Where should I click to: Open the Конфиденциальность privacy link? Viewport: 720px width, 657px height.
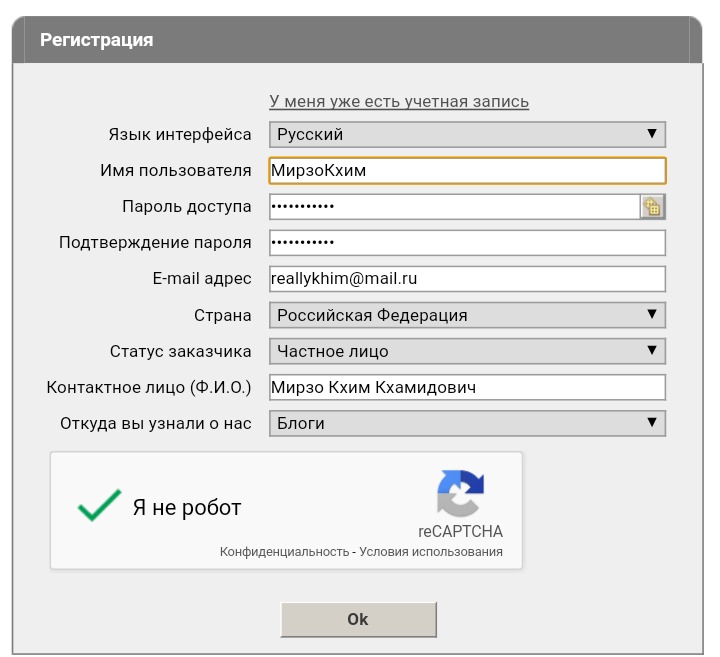pos(284,552)
